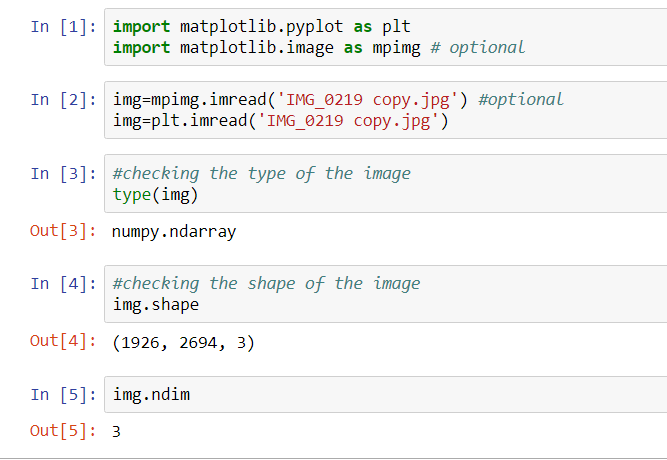The height and width of the screenshot is (460, 667).
Task: Select the In [1] prompt label
Action: pos(63,27)
